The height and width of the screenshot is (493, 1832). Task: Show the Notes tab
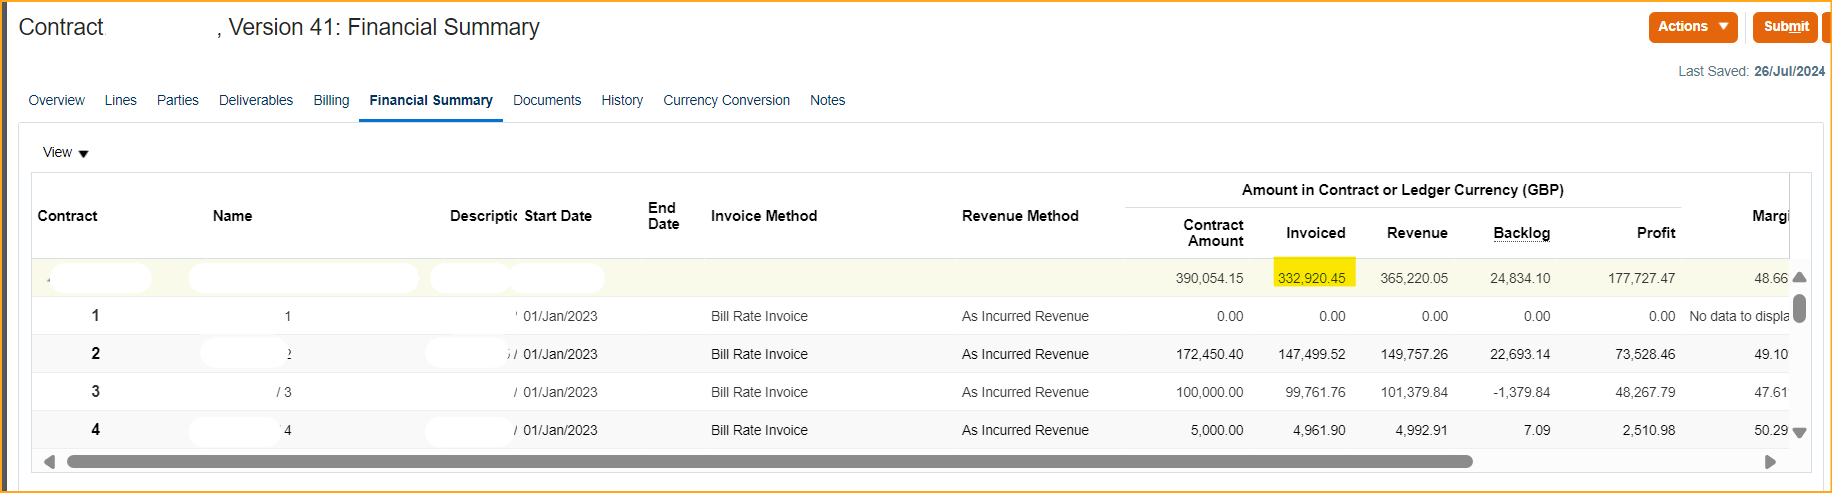(827, 100)
